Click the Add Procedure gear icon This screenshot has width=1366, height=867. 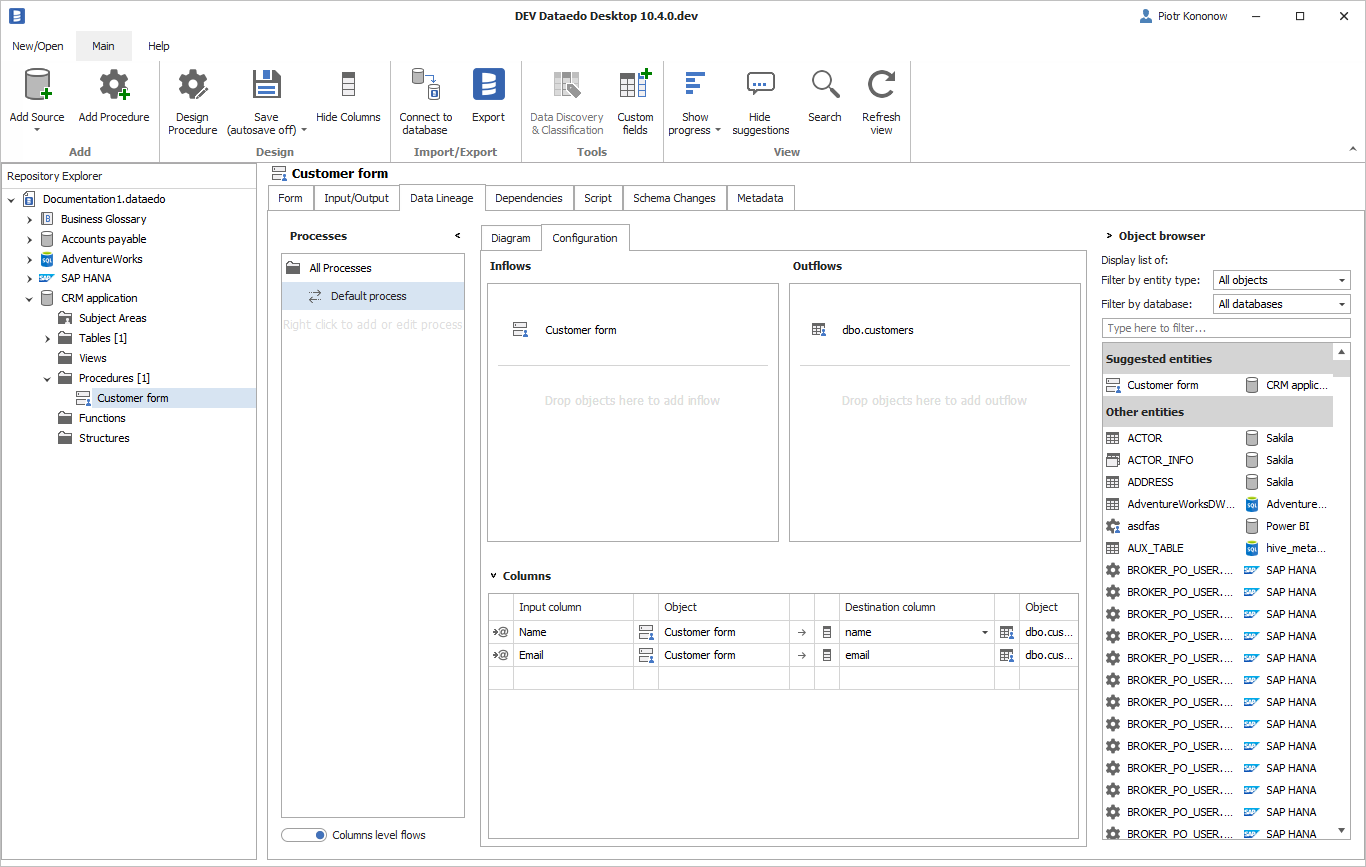[x=114, y=86]
